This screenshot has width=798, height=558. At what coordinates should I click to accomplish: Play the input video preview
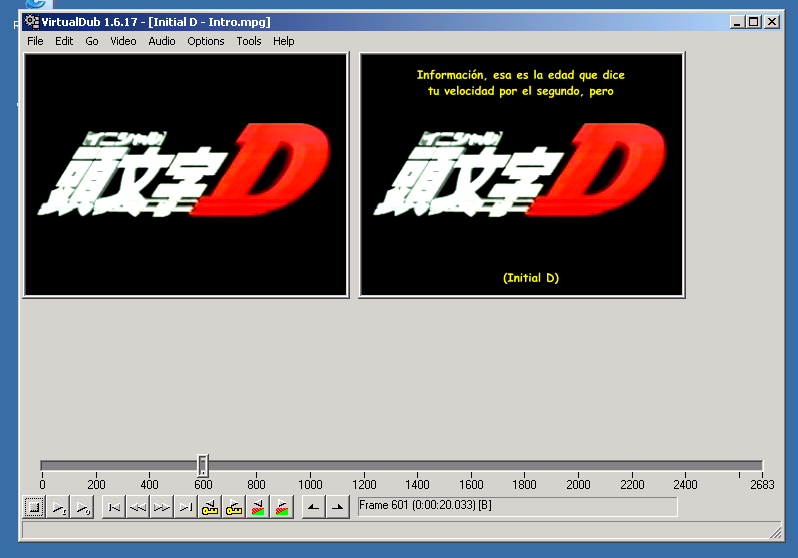point(58,507)
